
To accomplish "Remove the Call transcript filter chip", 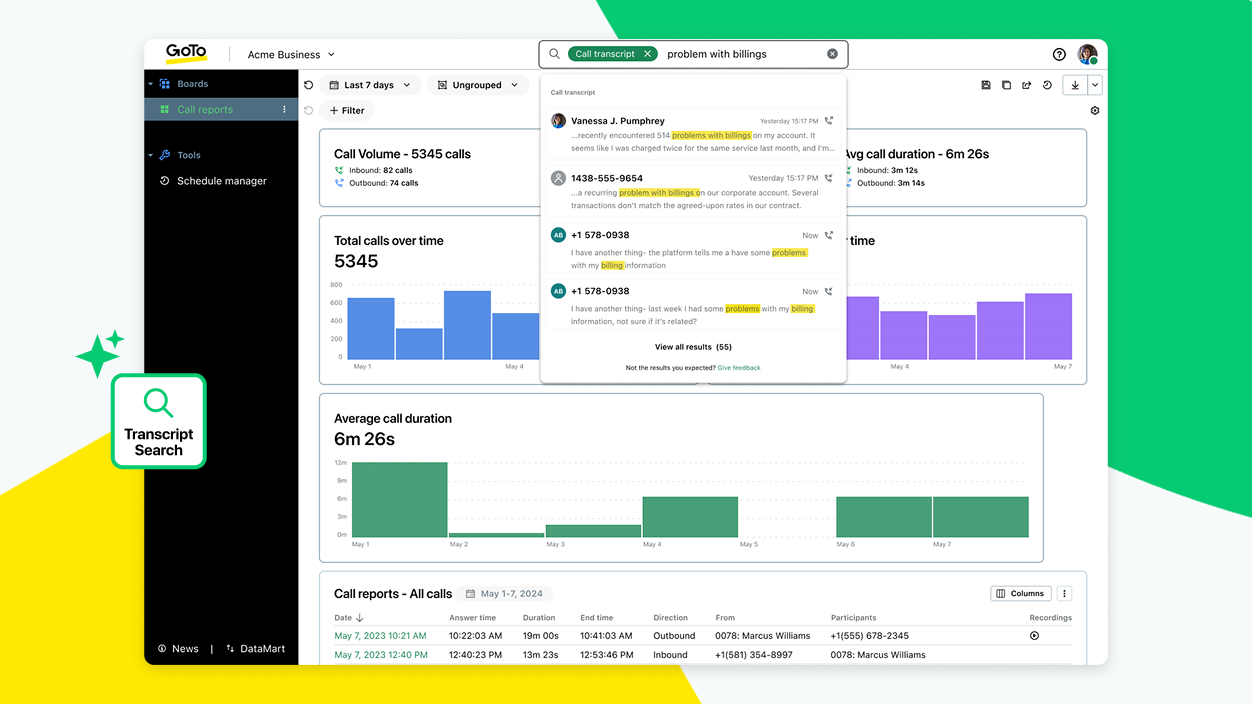I will (647, 54).
